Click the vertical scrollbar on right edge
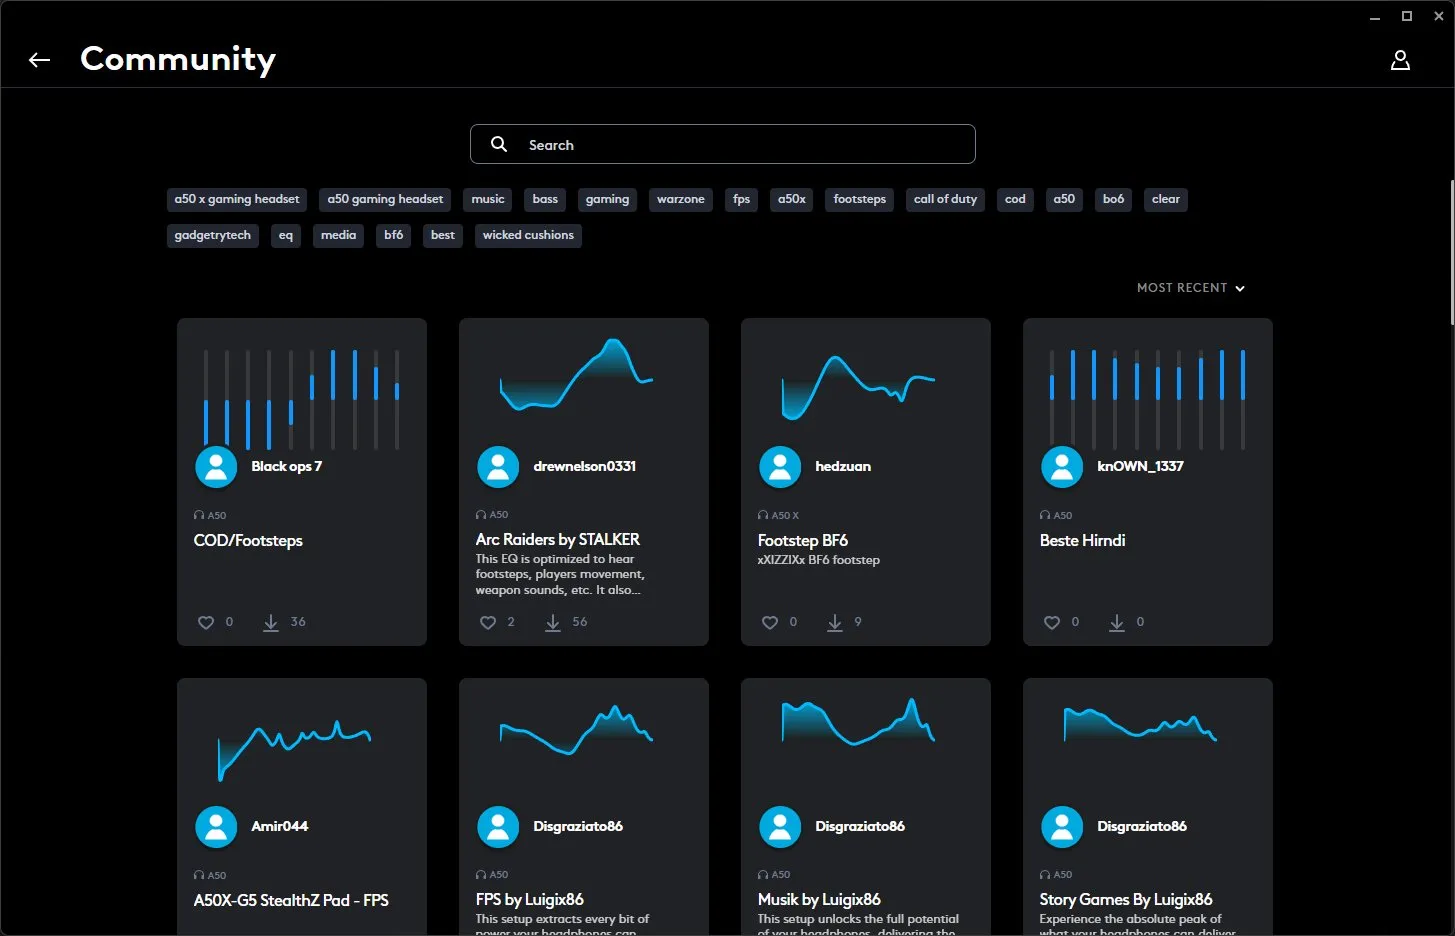Viewport: 1455px width, 936px height. [1451, 252]
